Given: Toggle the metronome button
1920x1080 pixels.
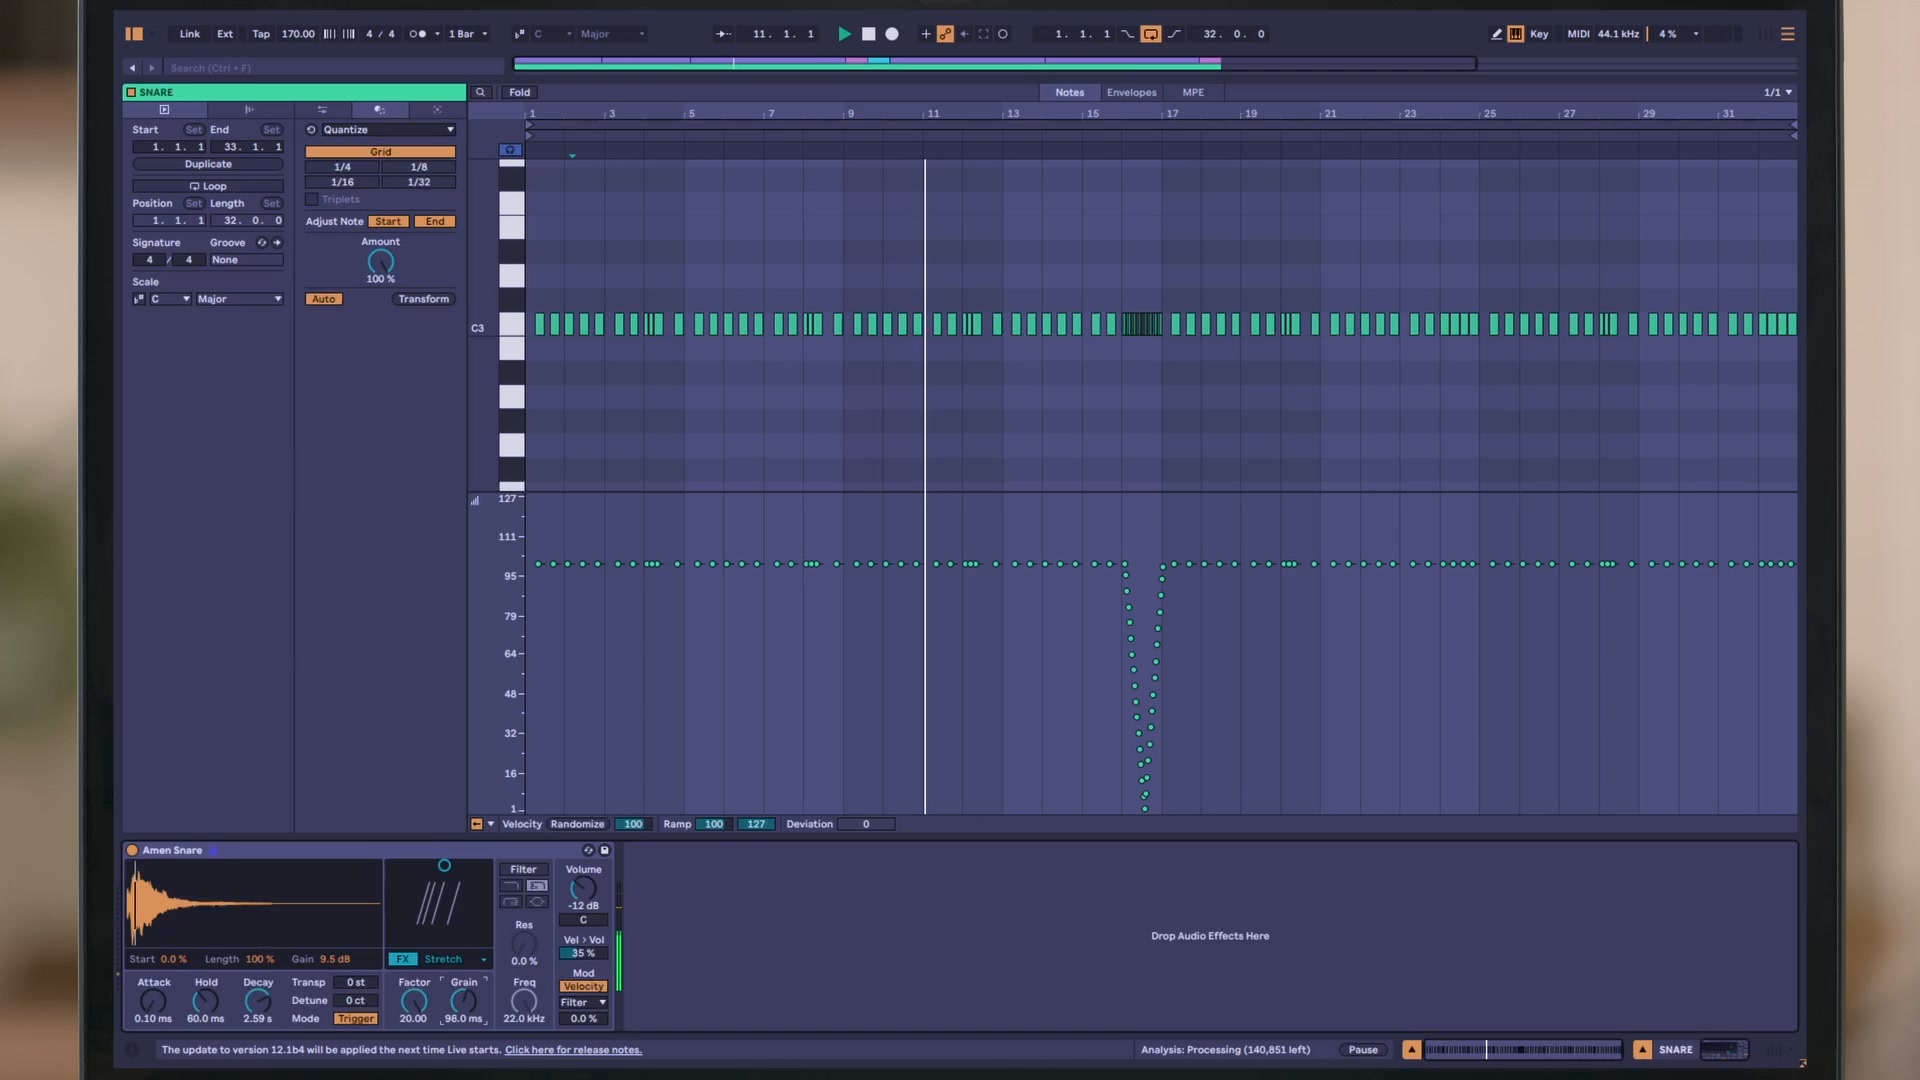Looking at the screenshot, I should (418, 34).
